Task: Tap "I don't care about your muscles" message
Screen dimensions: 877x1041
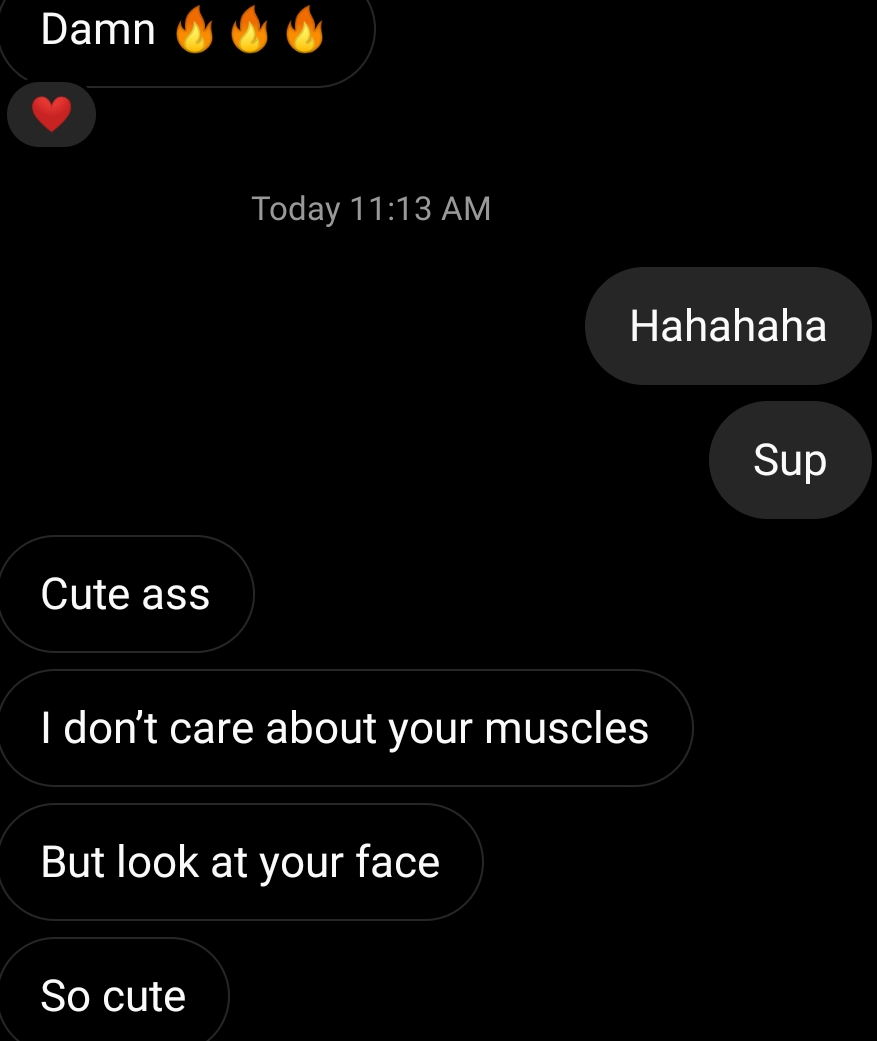Action: tap(346, 728)
